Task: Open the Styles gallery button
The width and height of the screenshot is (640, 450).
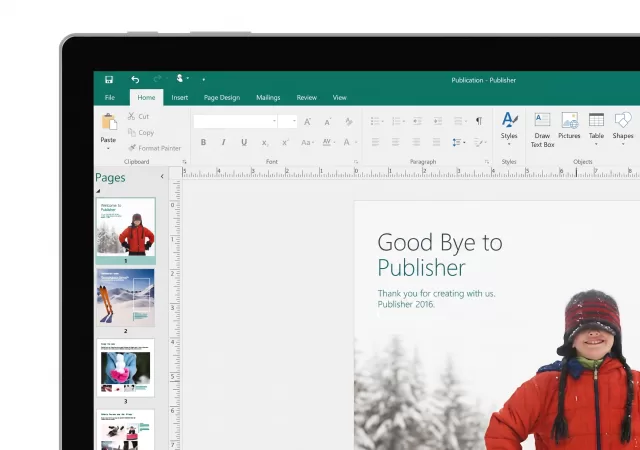Action: [x=509, y=129]
